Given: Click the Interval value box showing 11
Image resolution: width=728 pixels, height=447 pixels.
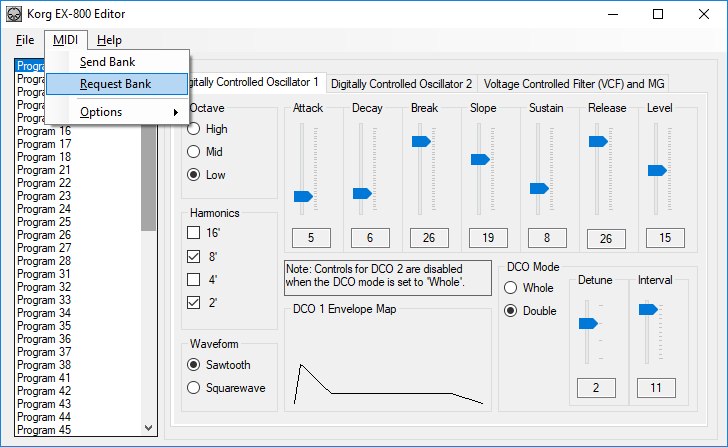Looking at the screenshot, I should 656,388.
